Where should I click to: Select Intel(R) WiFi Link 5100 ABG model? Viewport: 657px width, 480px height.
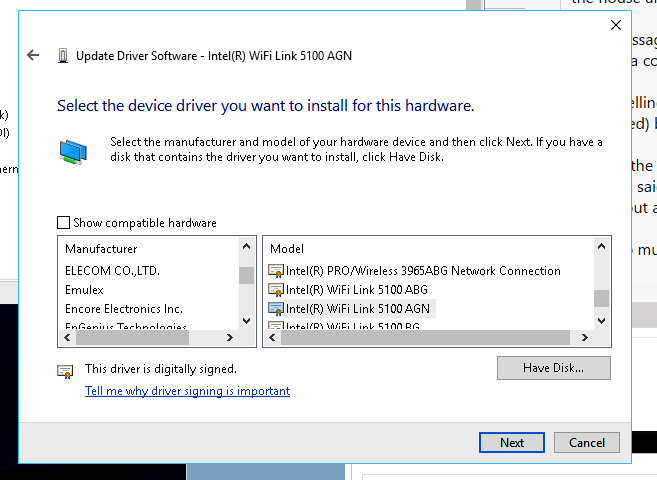tap(357, 290)
